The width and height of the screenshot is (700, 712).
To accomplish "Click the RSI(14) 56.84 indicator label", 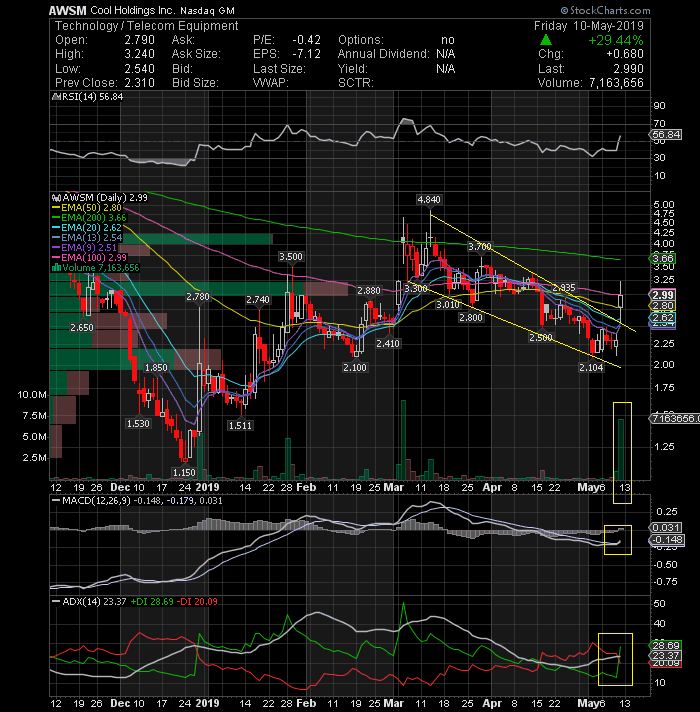I will (88, 97).
